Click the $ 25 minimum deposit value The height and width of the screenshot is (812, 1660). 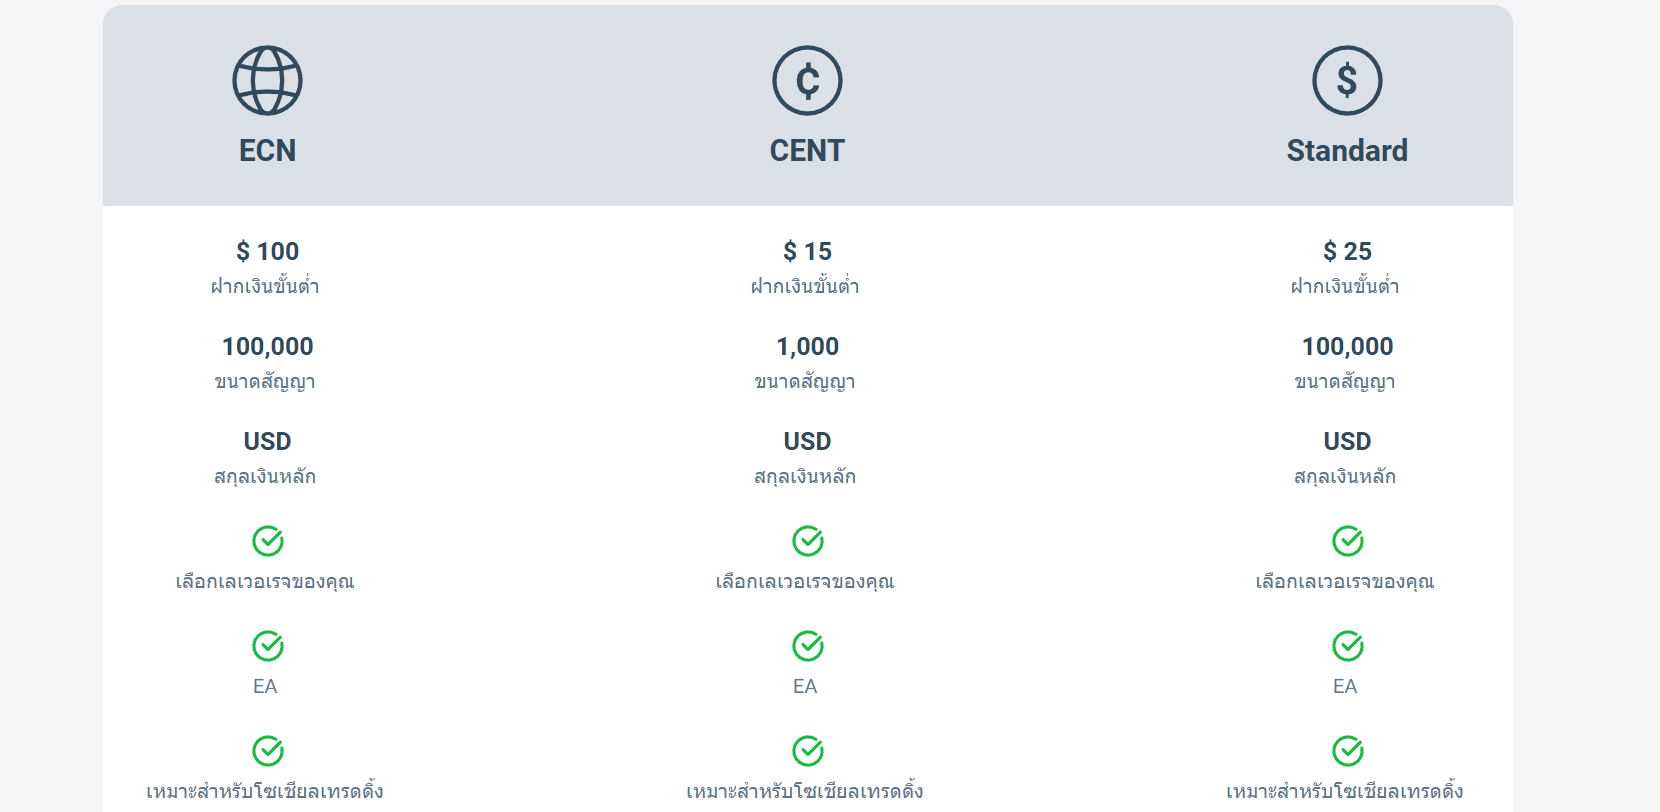(1347, 251)
